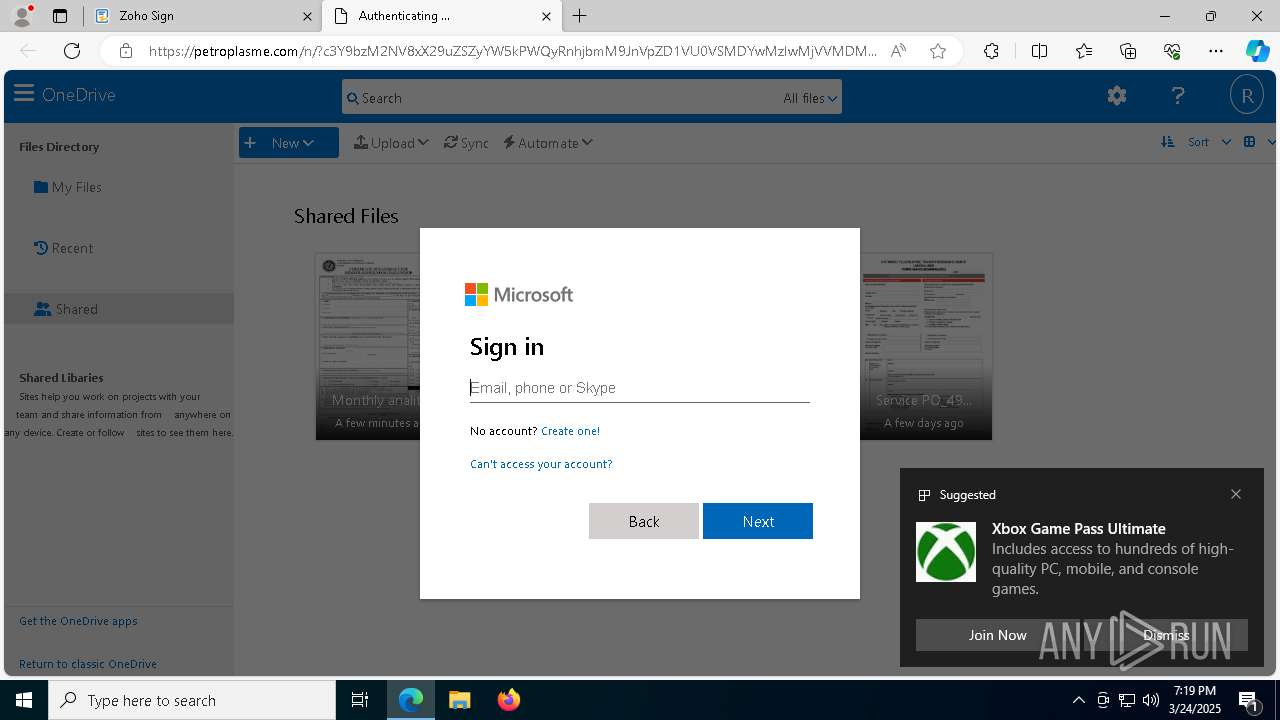Expand the Sort dropdown arrow
The image size is (1280, 720).
pos(1226,142)
